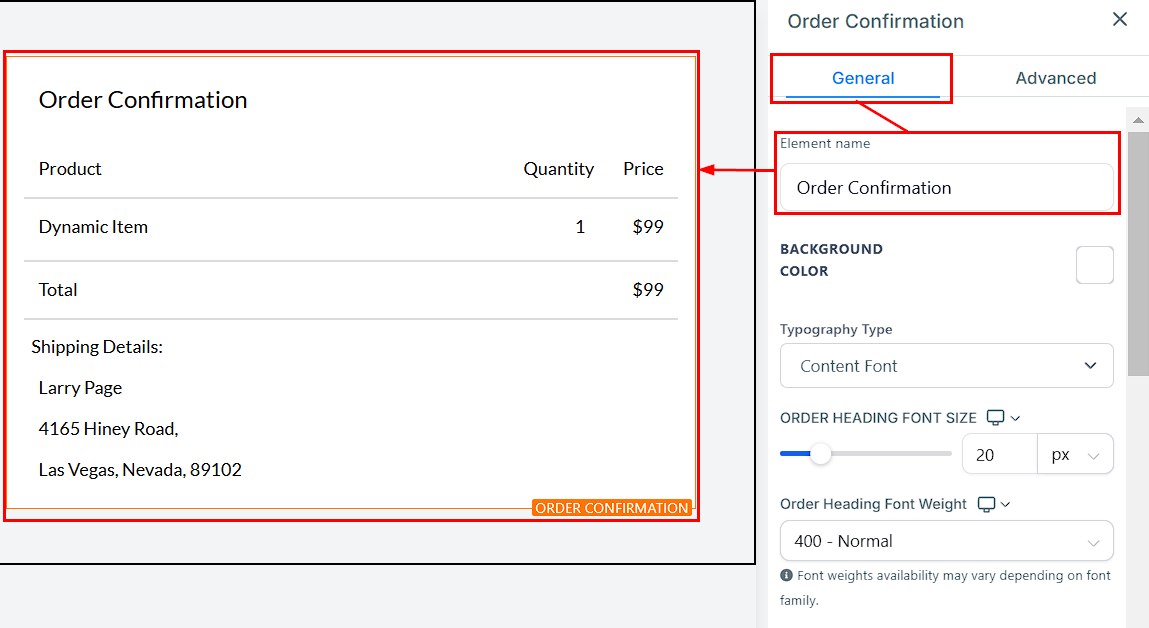Click chevron next to Font Size device icon
This screenshot has height=628, width=1149.
(x=1016, y=418)
